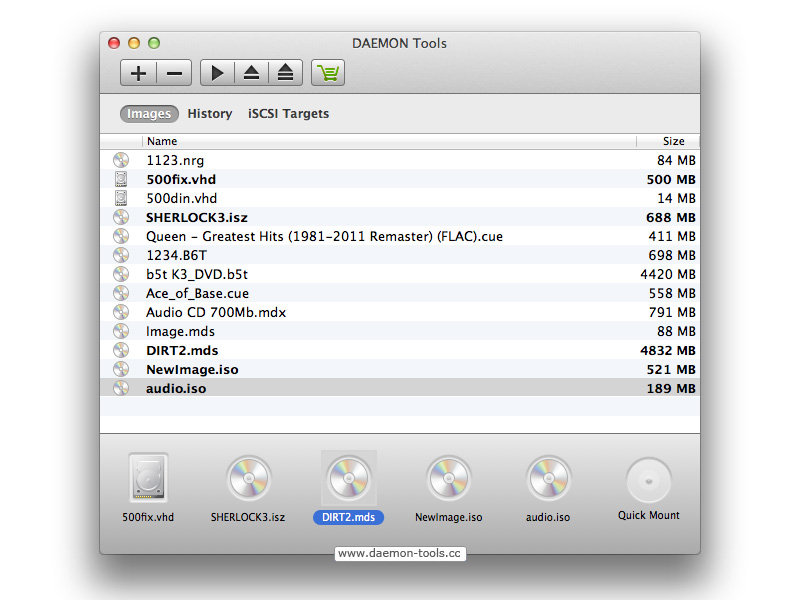This screenshot has width=800, height=600.
Task: Select the 1123.nrg row
Action: tap(399, 160)
